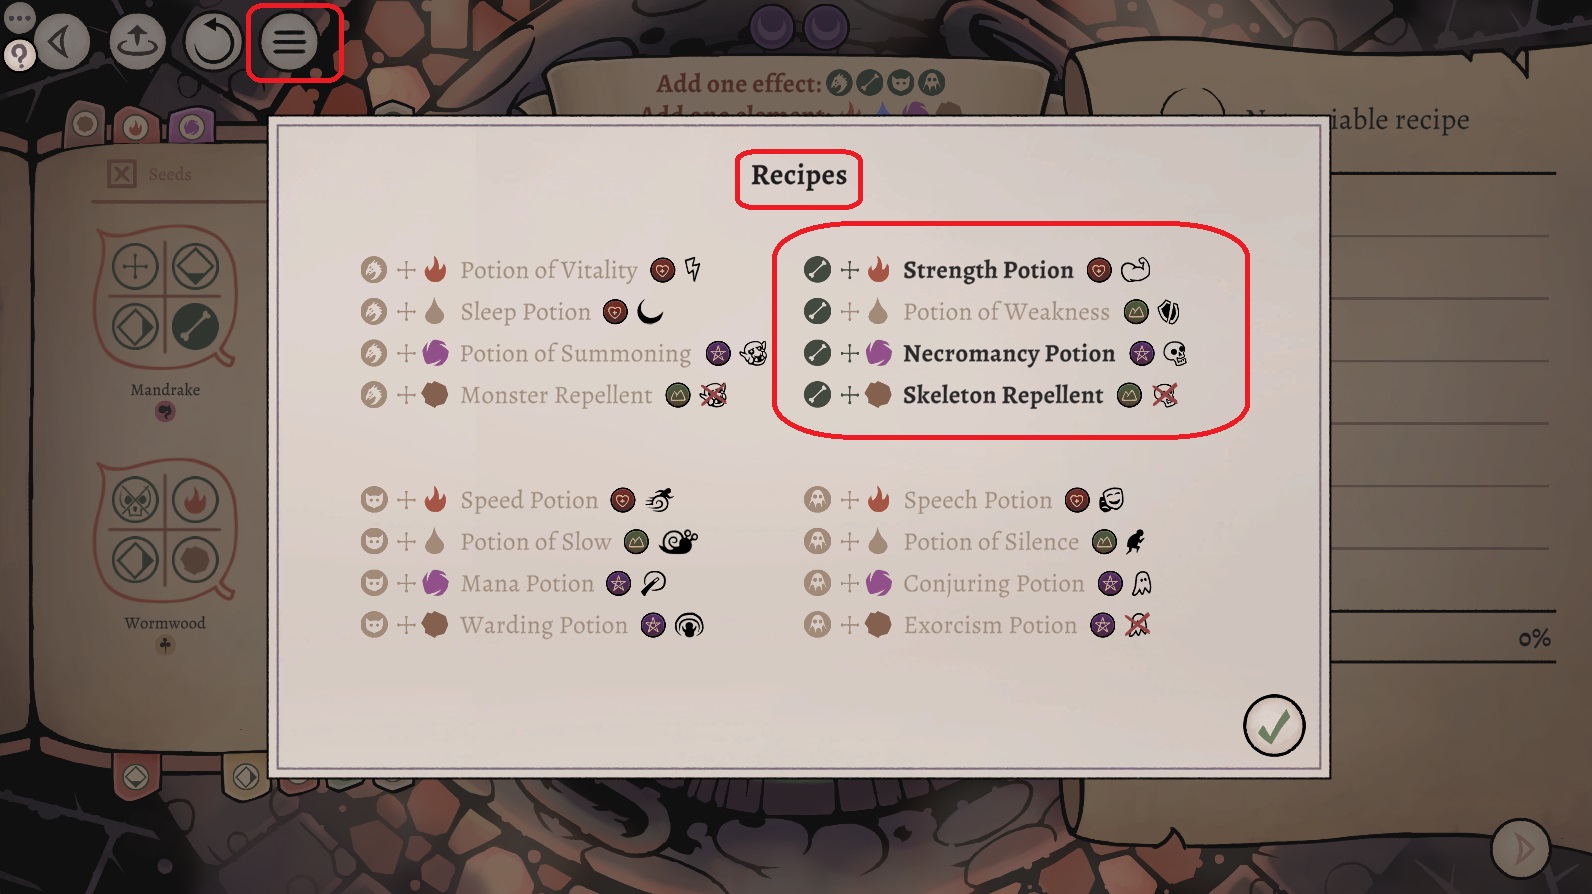1592x894 pixels.
Task: Click the bone icon on the Mandrake seed
Action: [x=195, y=326]
